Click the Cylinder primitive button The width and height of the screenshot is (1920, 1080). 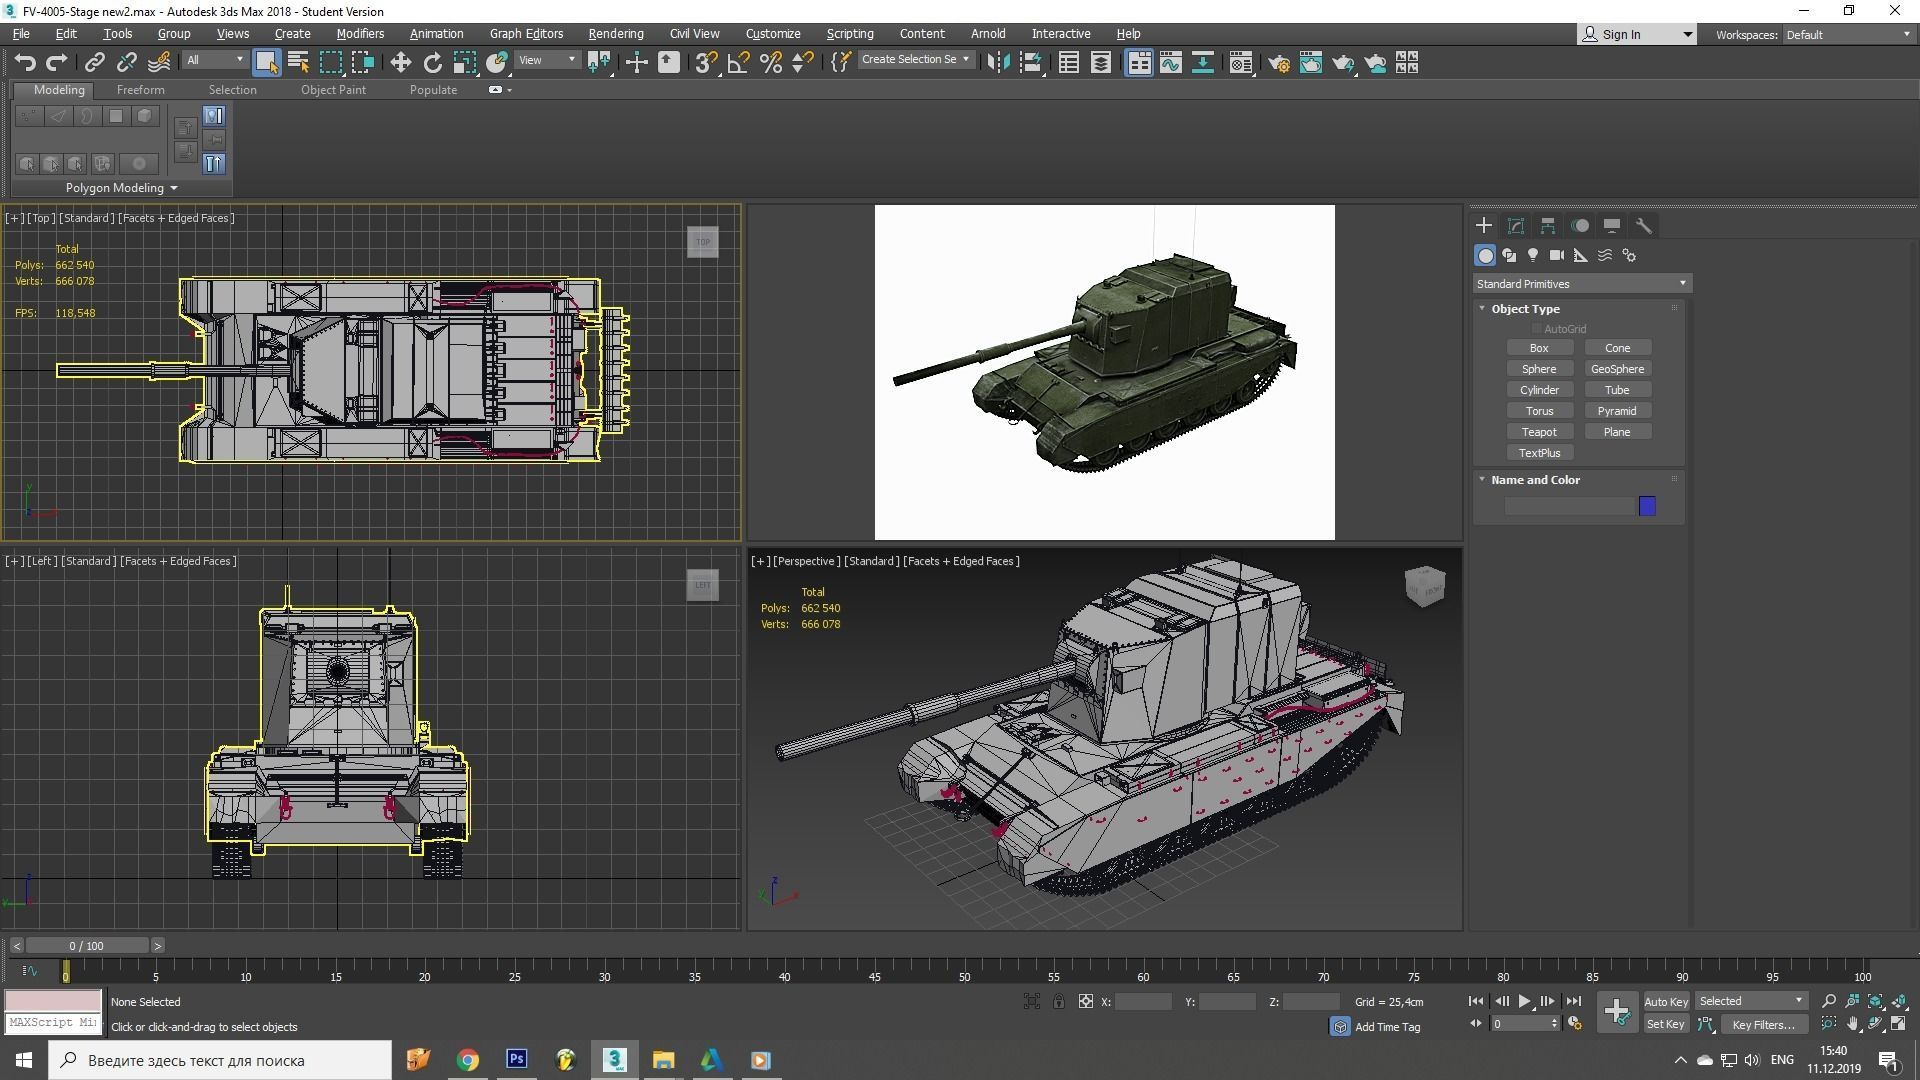tap(1539, 390)
